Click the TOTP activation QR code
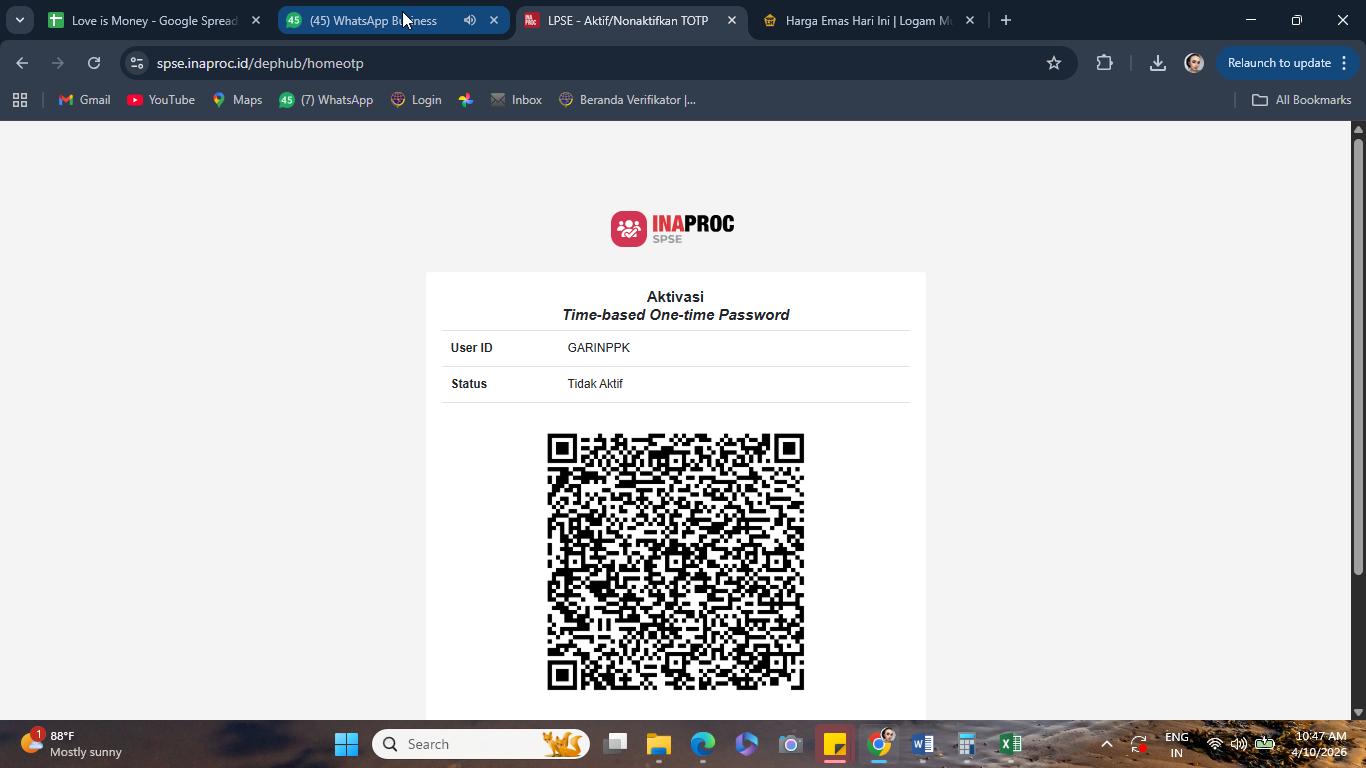The height and width of the screenshot is (768, 1366). click(676, 562)
